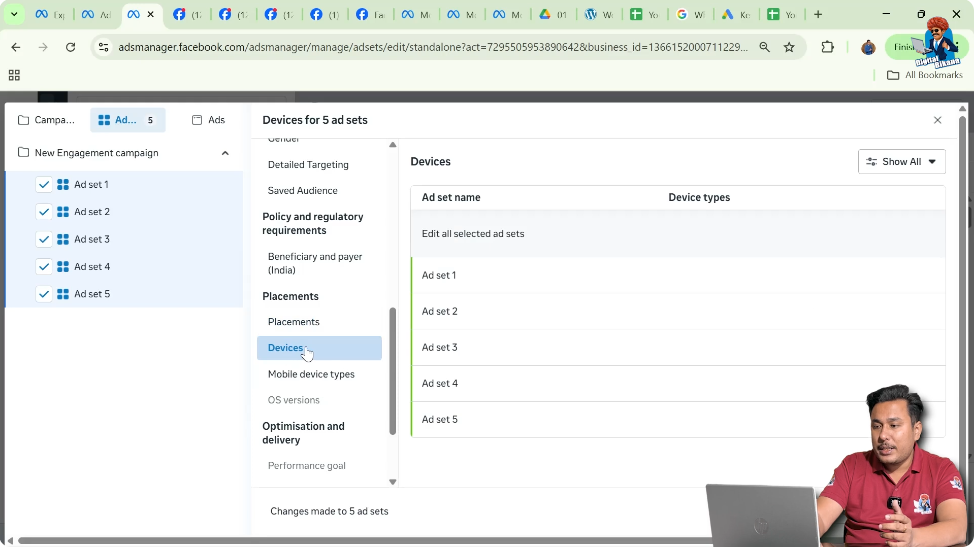Click Ad set 3 row in Devices table
This screenshot has width=975, height=548.
coord(678,348)
